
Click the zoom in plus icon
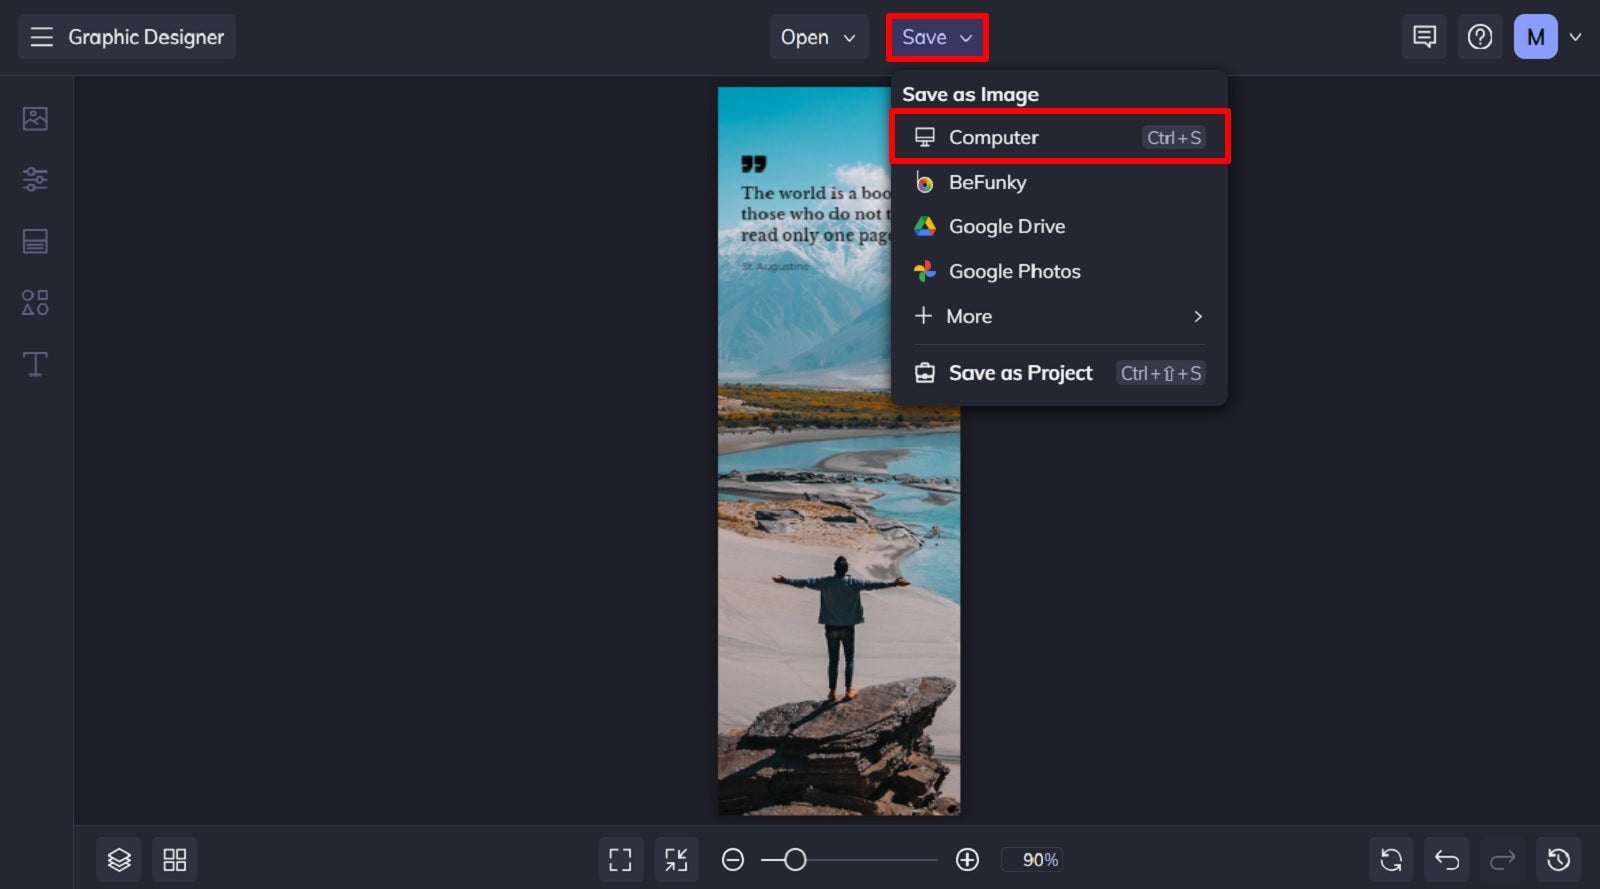(x=967, y=859)
